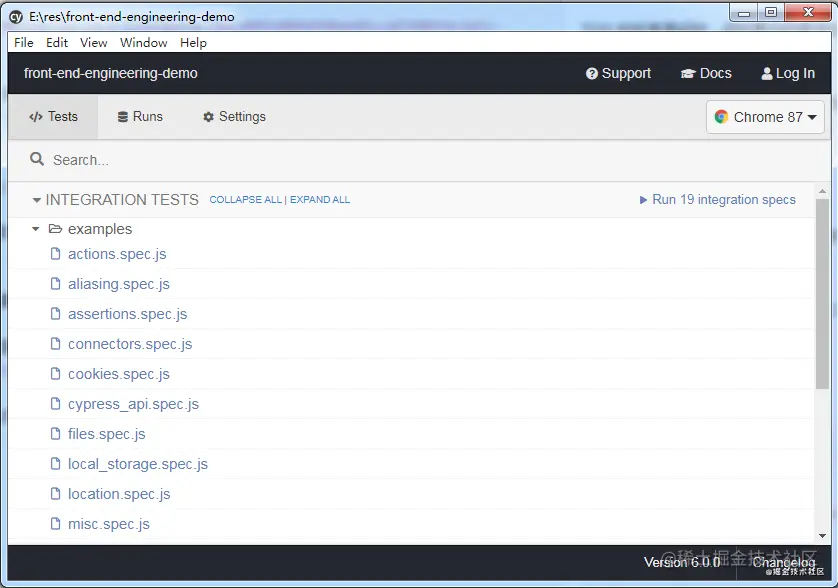Open the Help menu
838x588 pixels.
[193, 43]
